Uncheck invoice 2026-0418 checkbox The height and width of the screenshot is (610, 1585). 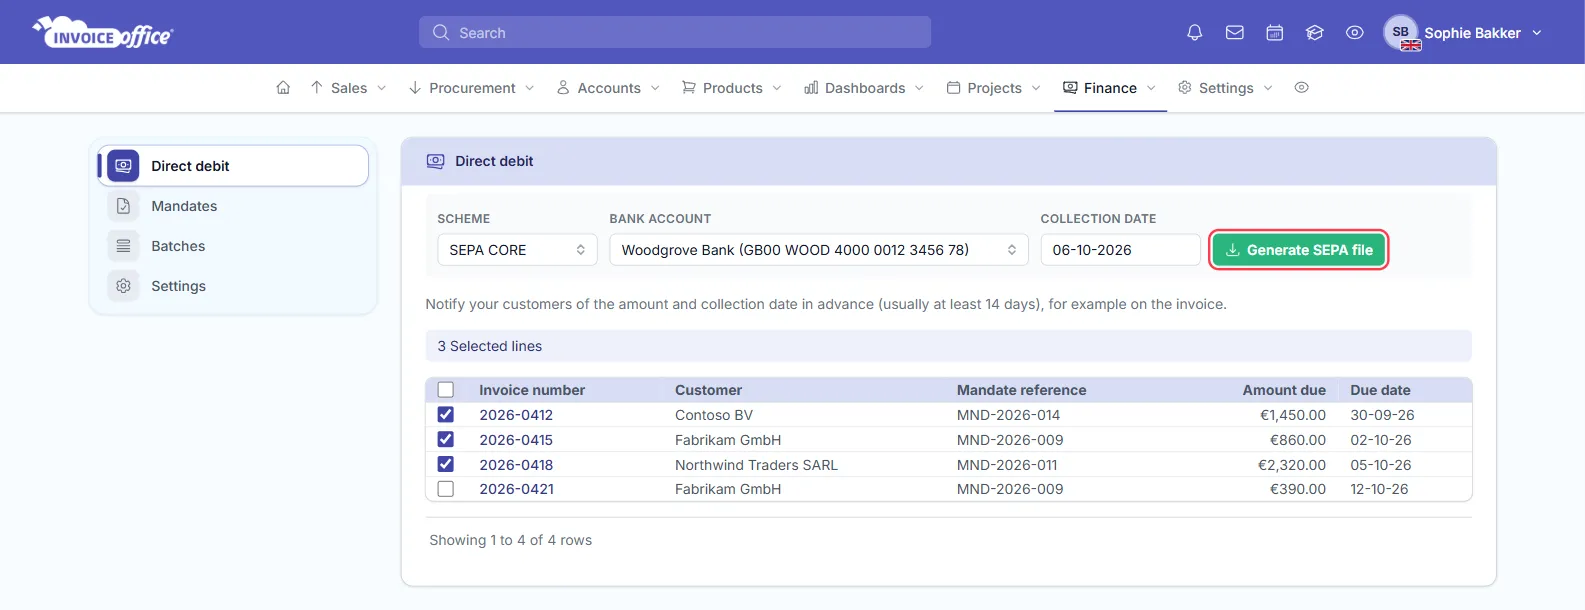446,465
